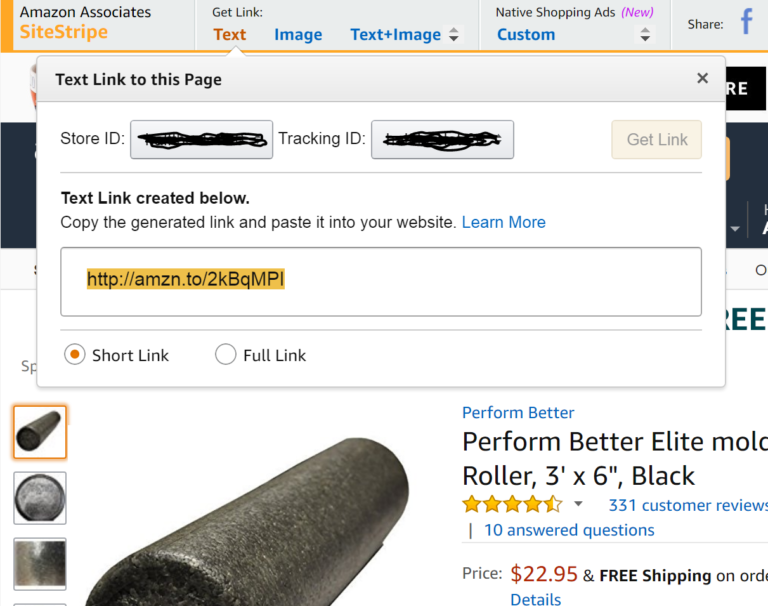Open the Learn More link

pos(504,222)
